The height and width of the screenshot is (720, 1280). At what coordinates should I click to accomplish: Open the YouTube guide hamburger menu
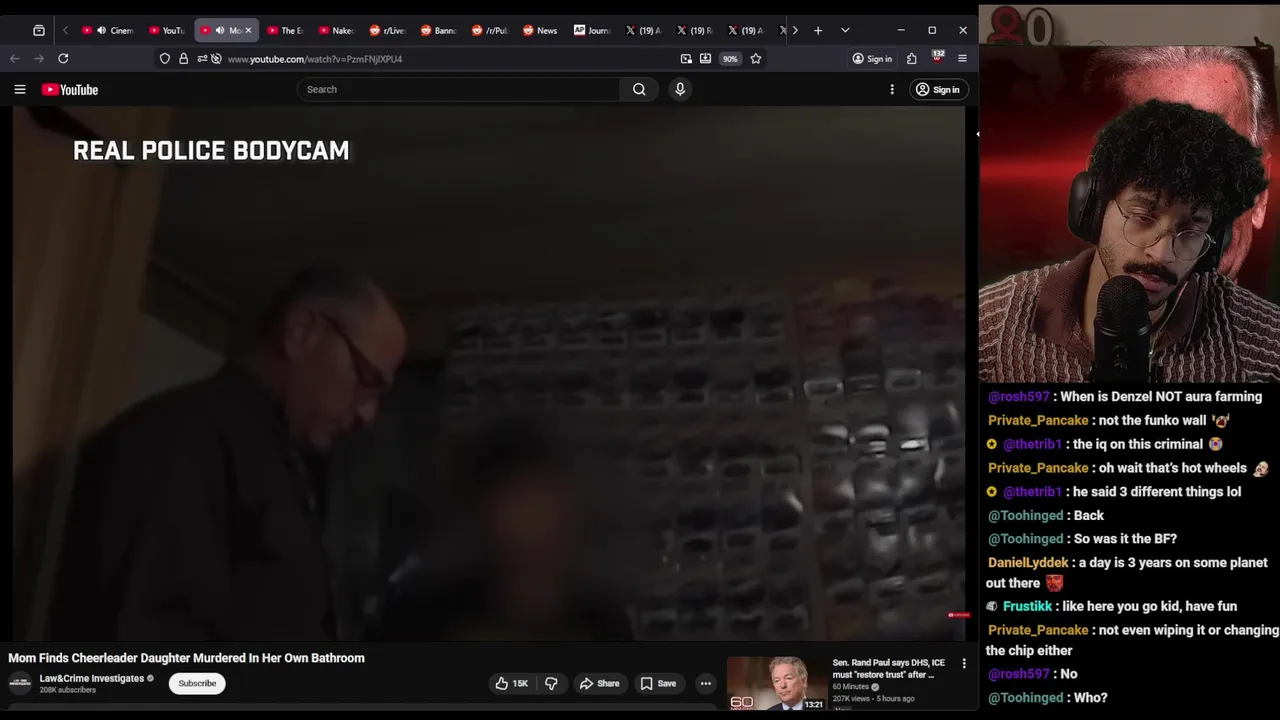coord(20,90)
